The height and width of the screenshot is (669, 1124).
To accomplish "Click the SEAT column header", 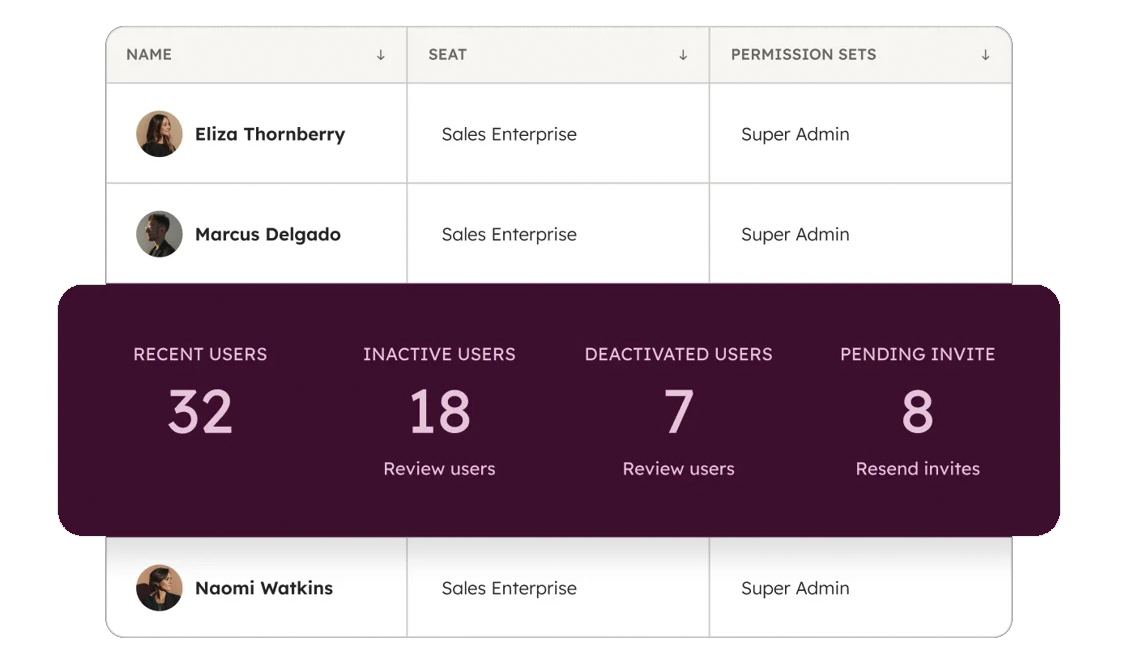I will (x=447, y=55).
